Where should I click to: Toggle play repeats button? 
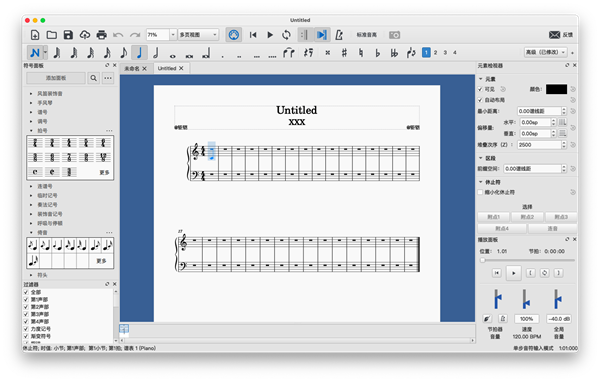pyautogui.click(x=304, y=35)
